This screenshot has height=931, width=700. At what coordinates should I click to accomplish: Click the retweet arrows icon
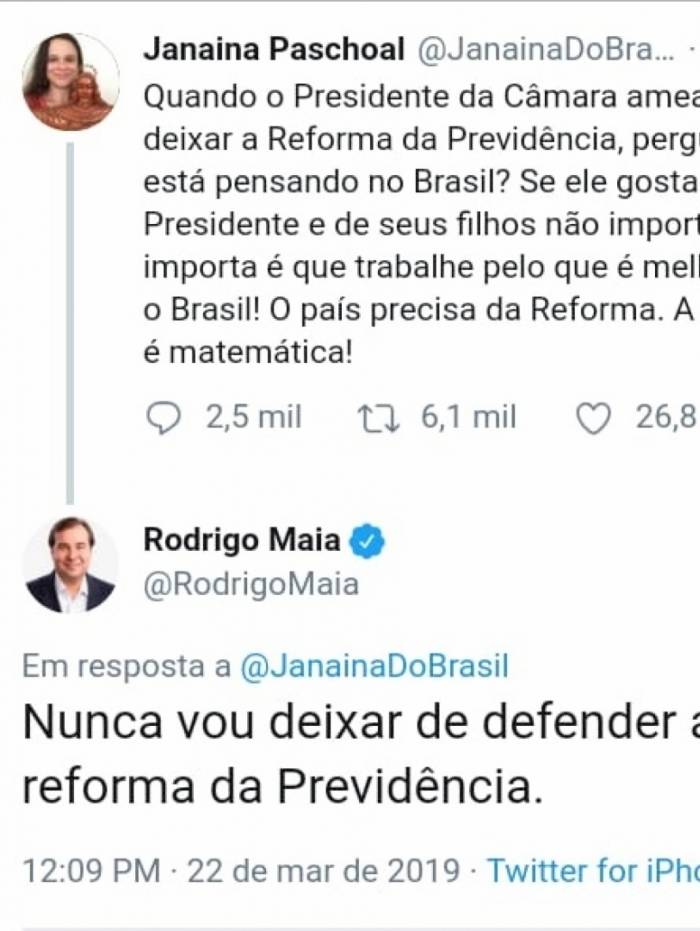pyautogui.click(x=379, y=418)
